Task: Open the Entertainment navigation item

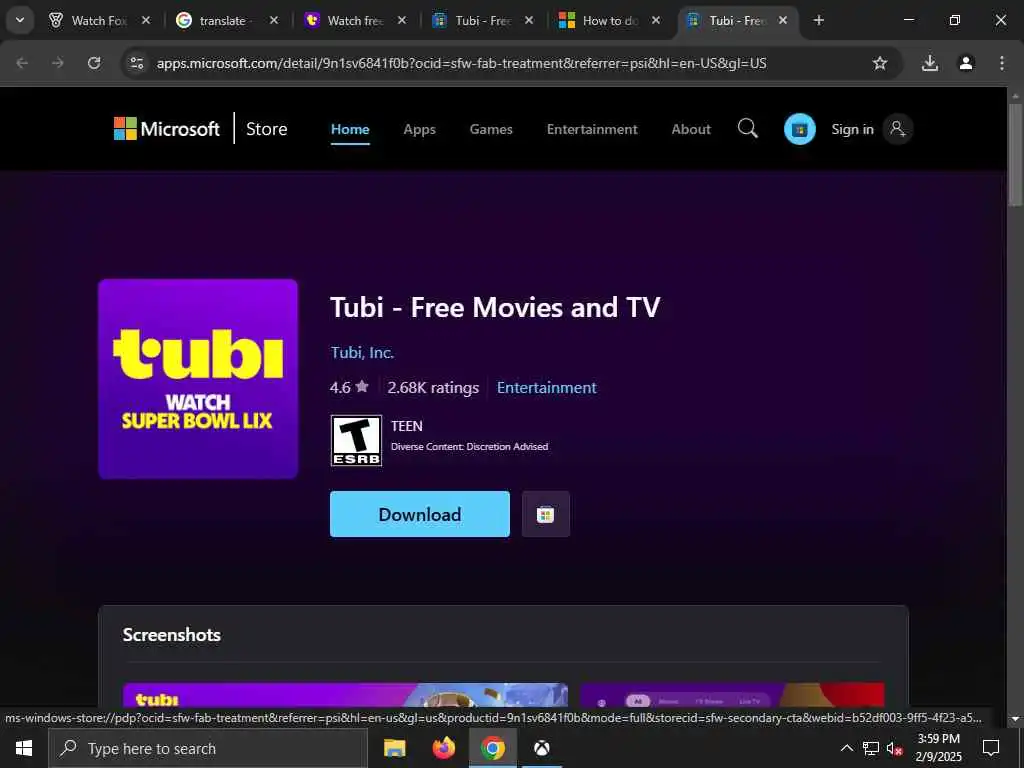Action: tap(592, 129)
